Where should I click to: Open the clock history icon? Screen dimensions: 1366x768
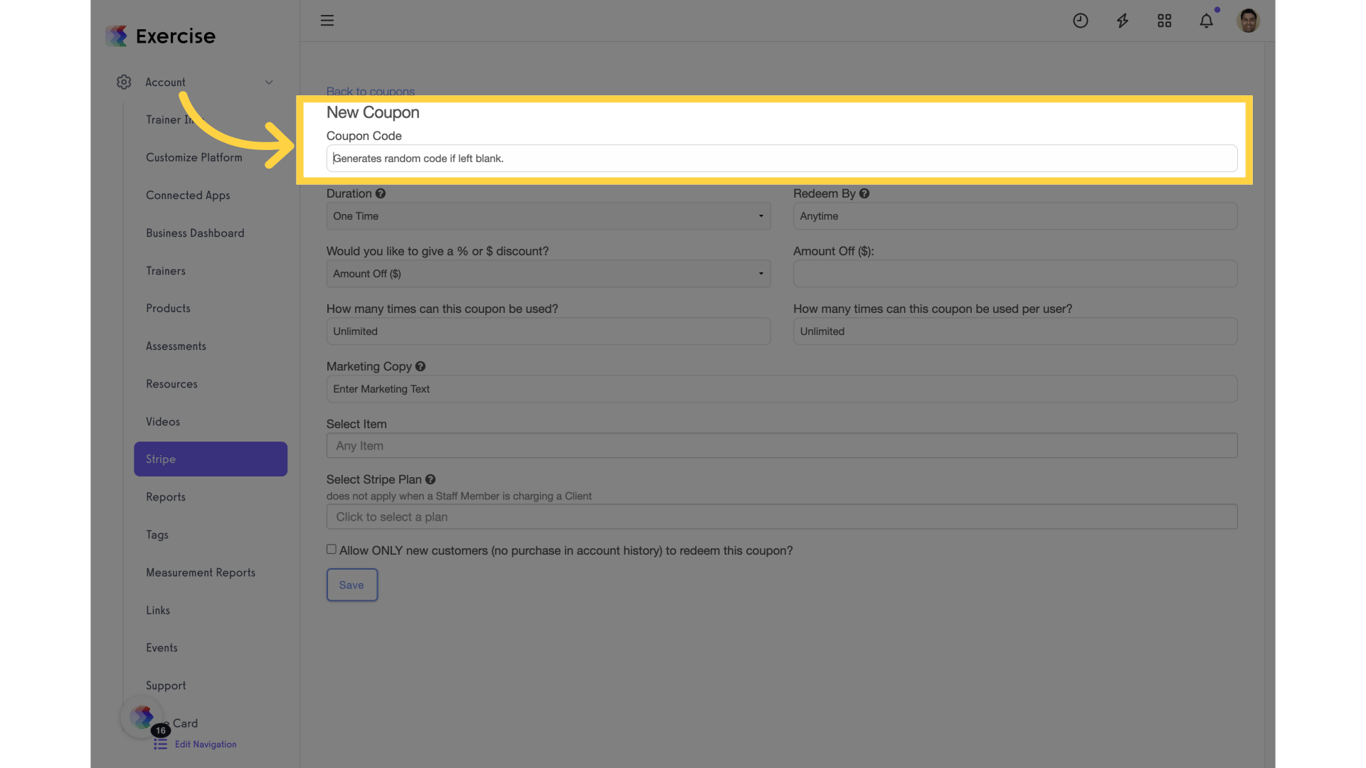[x=1080, y=20]
